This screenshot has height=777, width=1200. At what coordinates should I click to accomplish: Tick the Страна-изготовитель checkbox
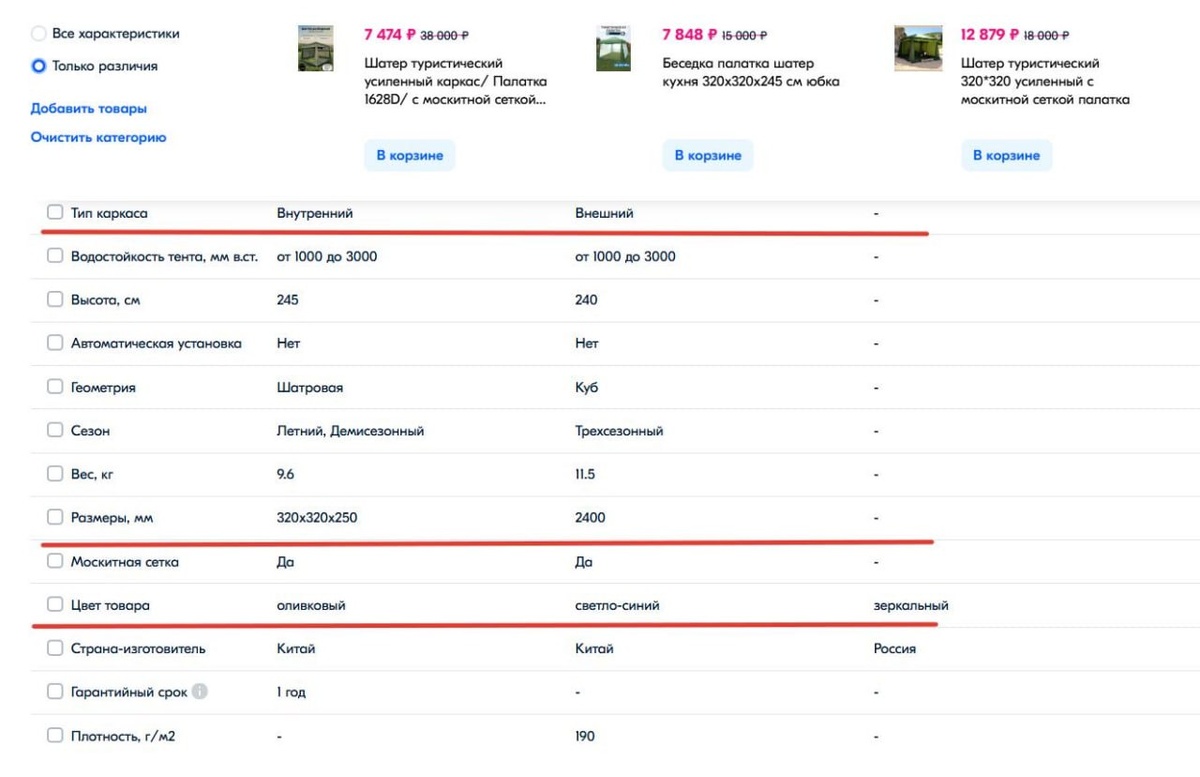click(55, 648)
